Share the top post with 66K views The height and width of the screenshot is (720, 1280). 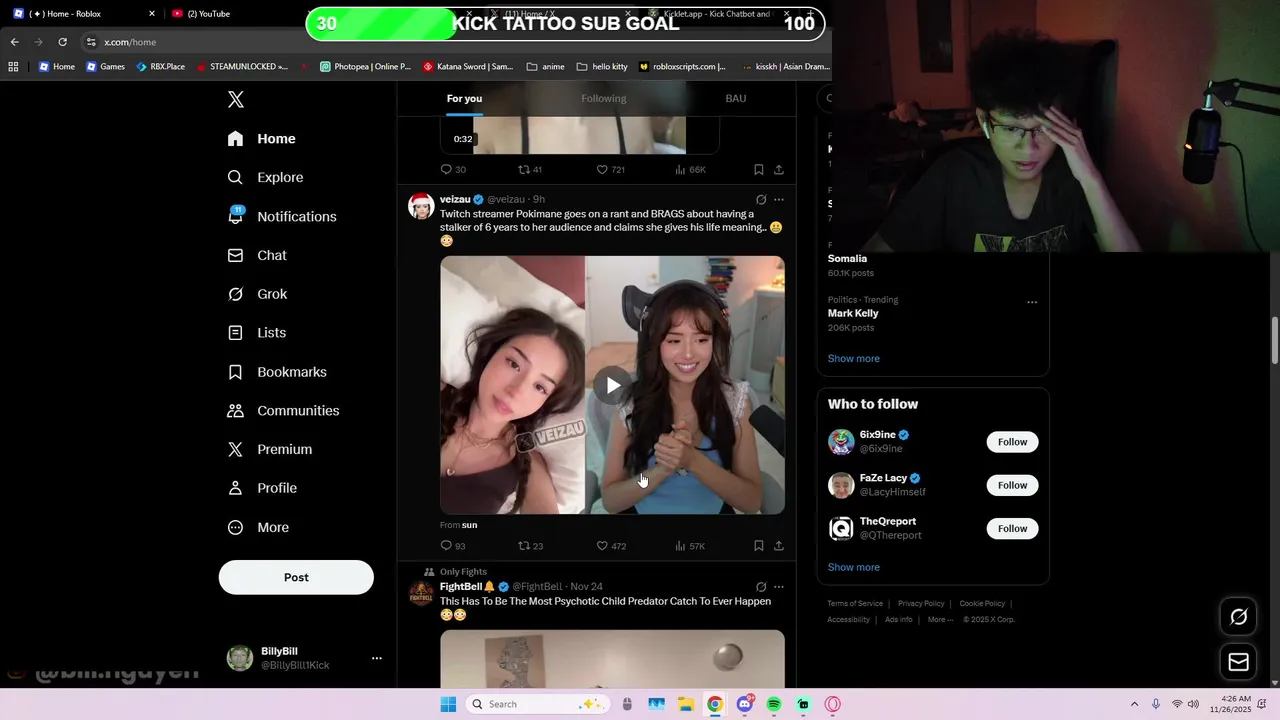[779, 170]
